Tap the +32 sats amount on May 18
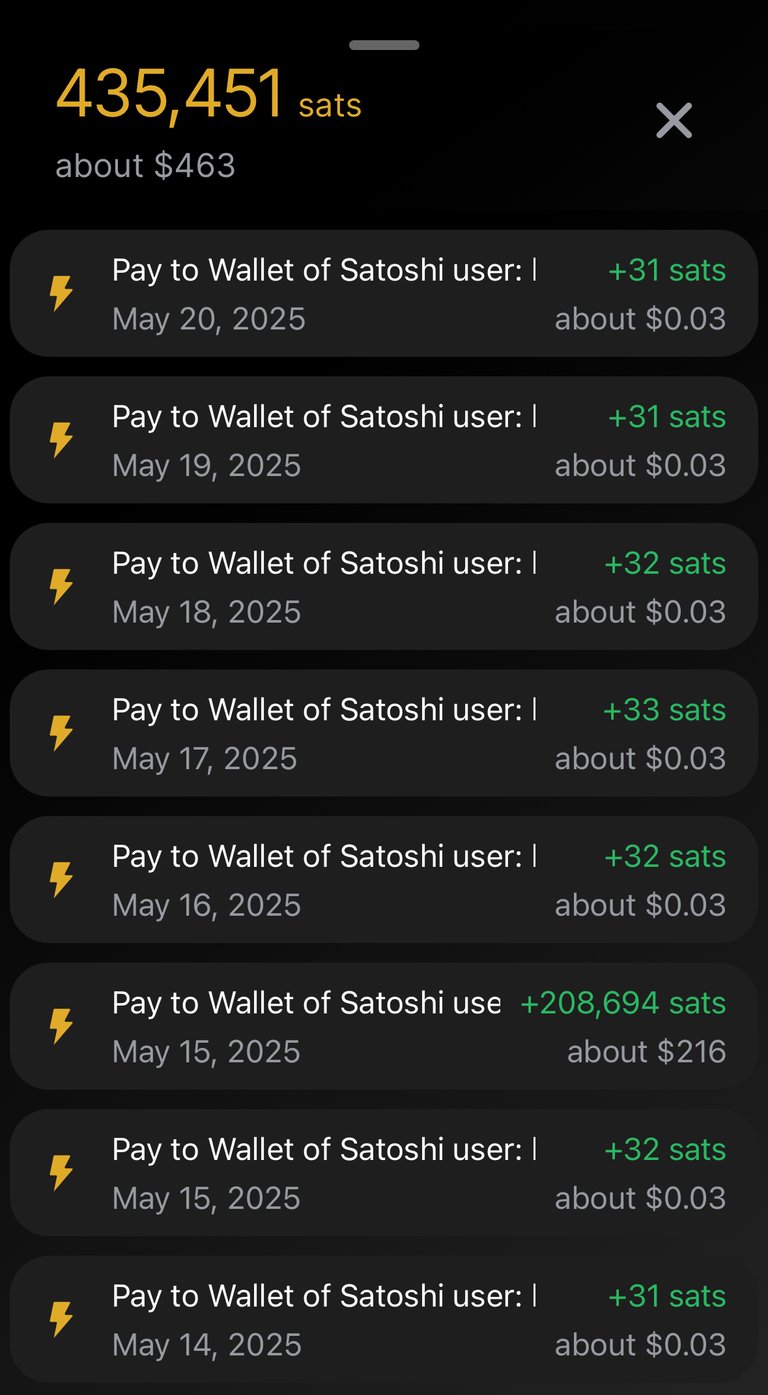The image size is (768, 1395). coord(665,563)
